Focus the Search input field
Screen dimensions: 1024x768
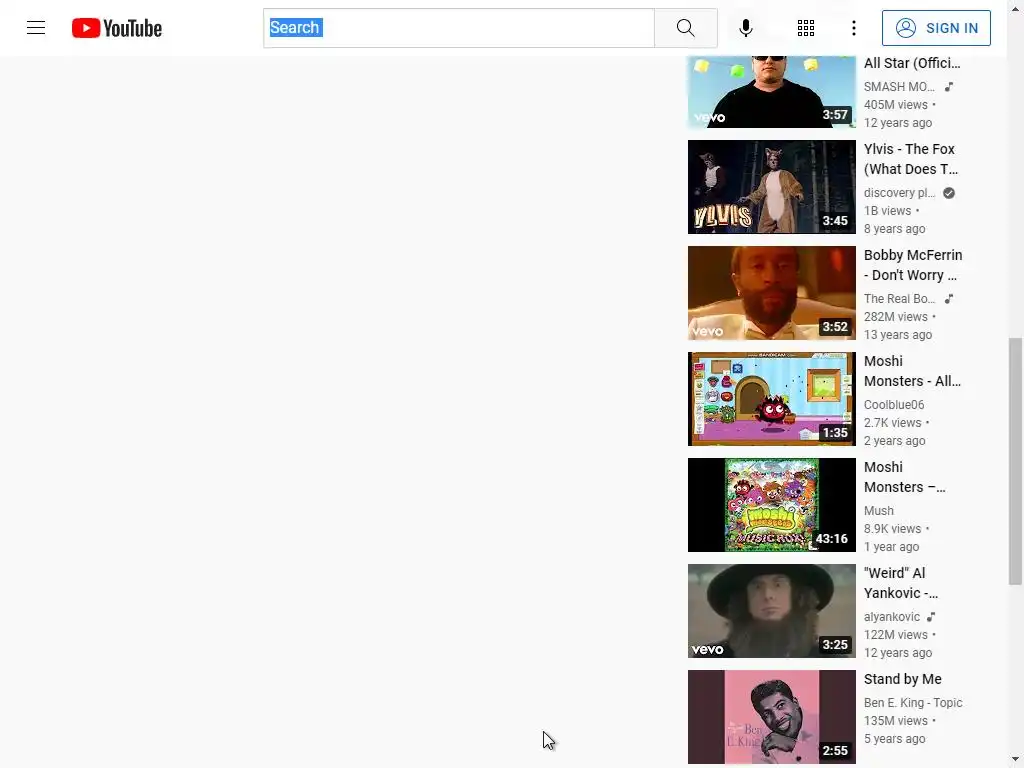[458, 28]
